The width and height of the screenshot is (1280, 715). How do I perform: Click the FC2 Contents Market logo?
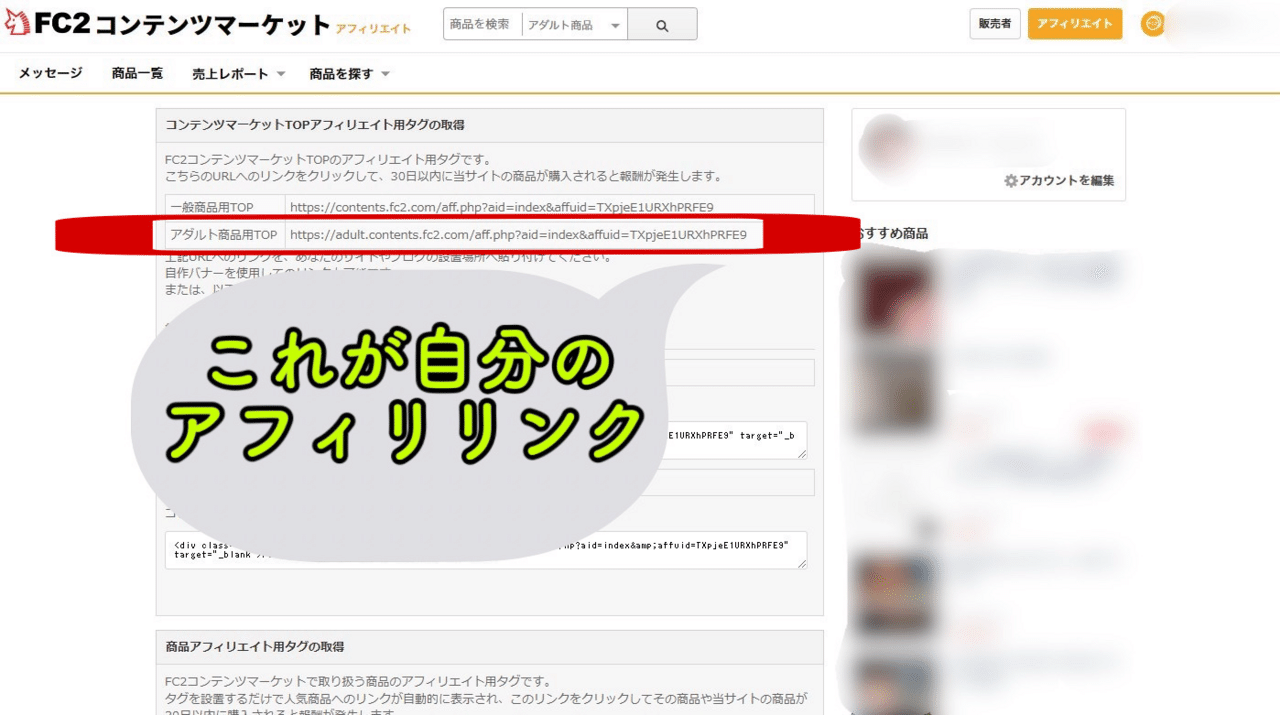pyautogui.click(x=168, y=25)
